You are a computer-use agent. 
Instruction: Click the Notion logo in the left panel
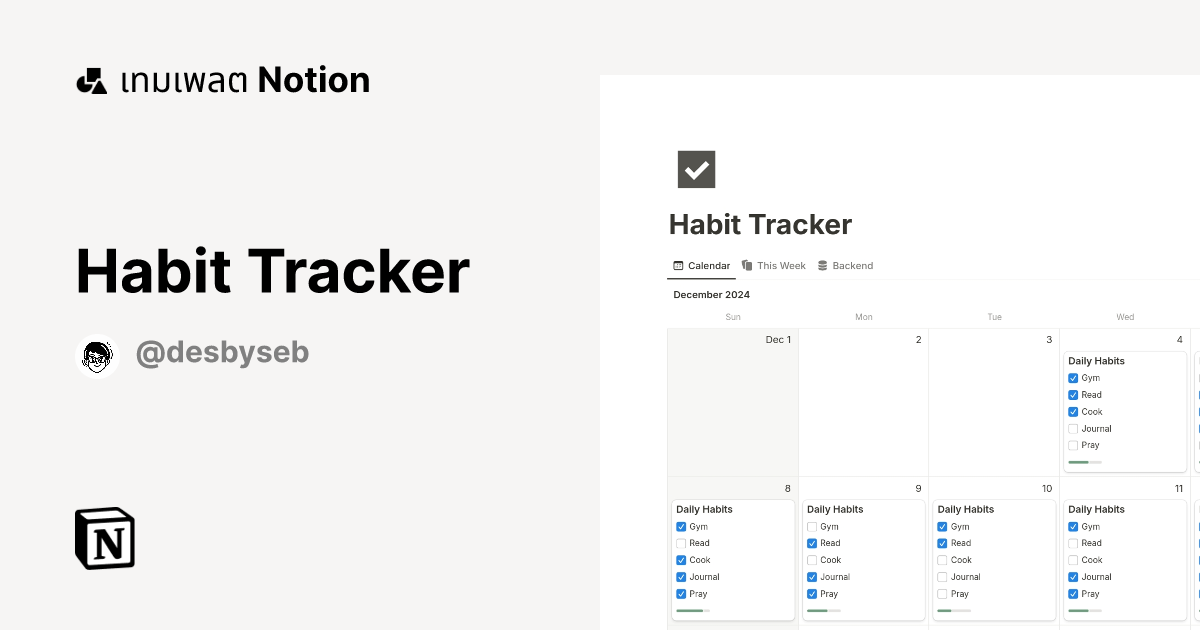103,538
